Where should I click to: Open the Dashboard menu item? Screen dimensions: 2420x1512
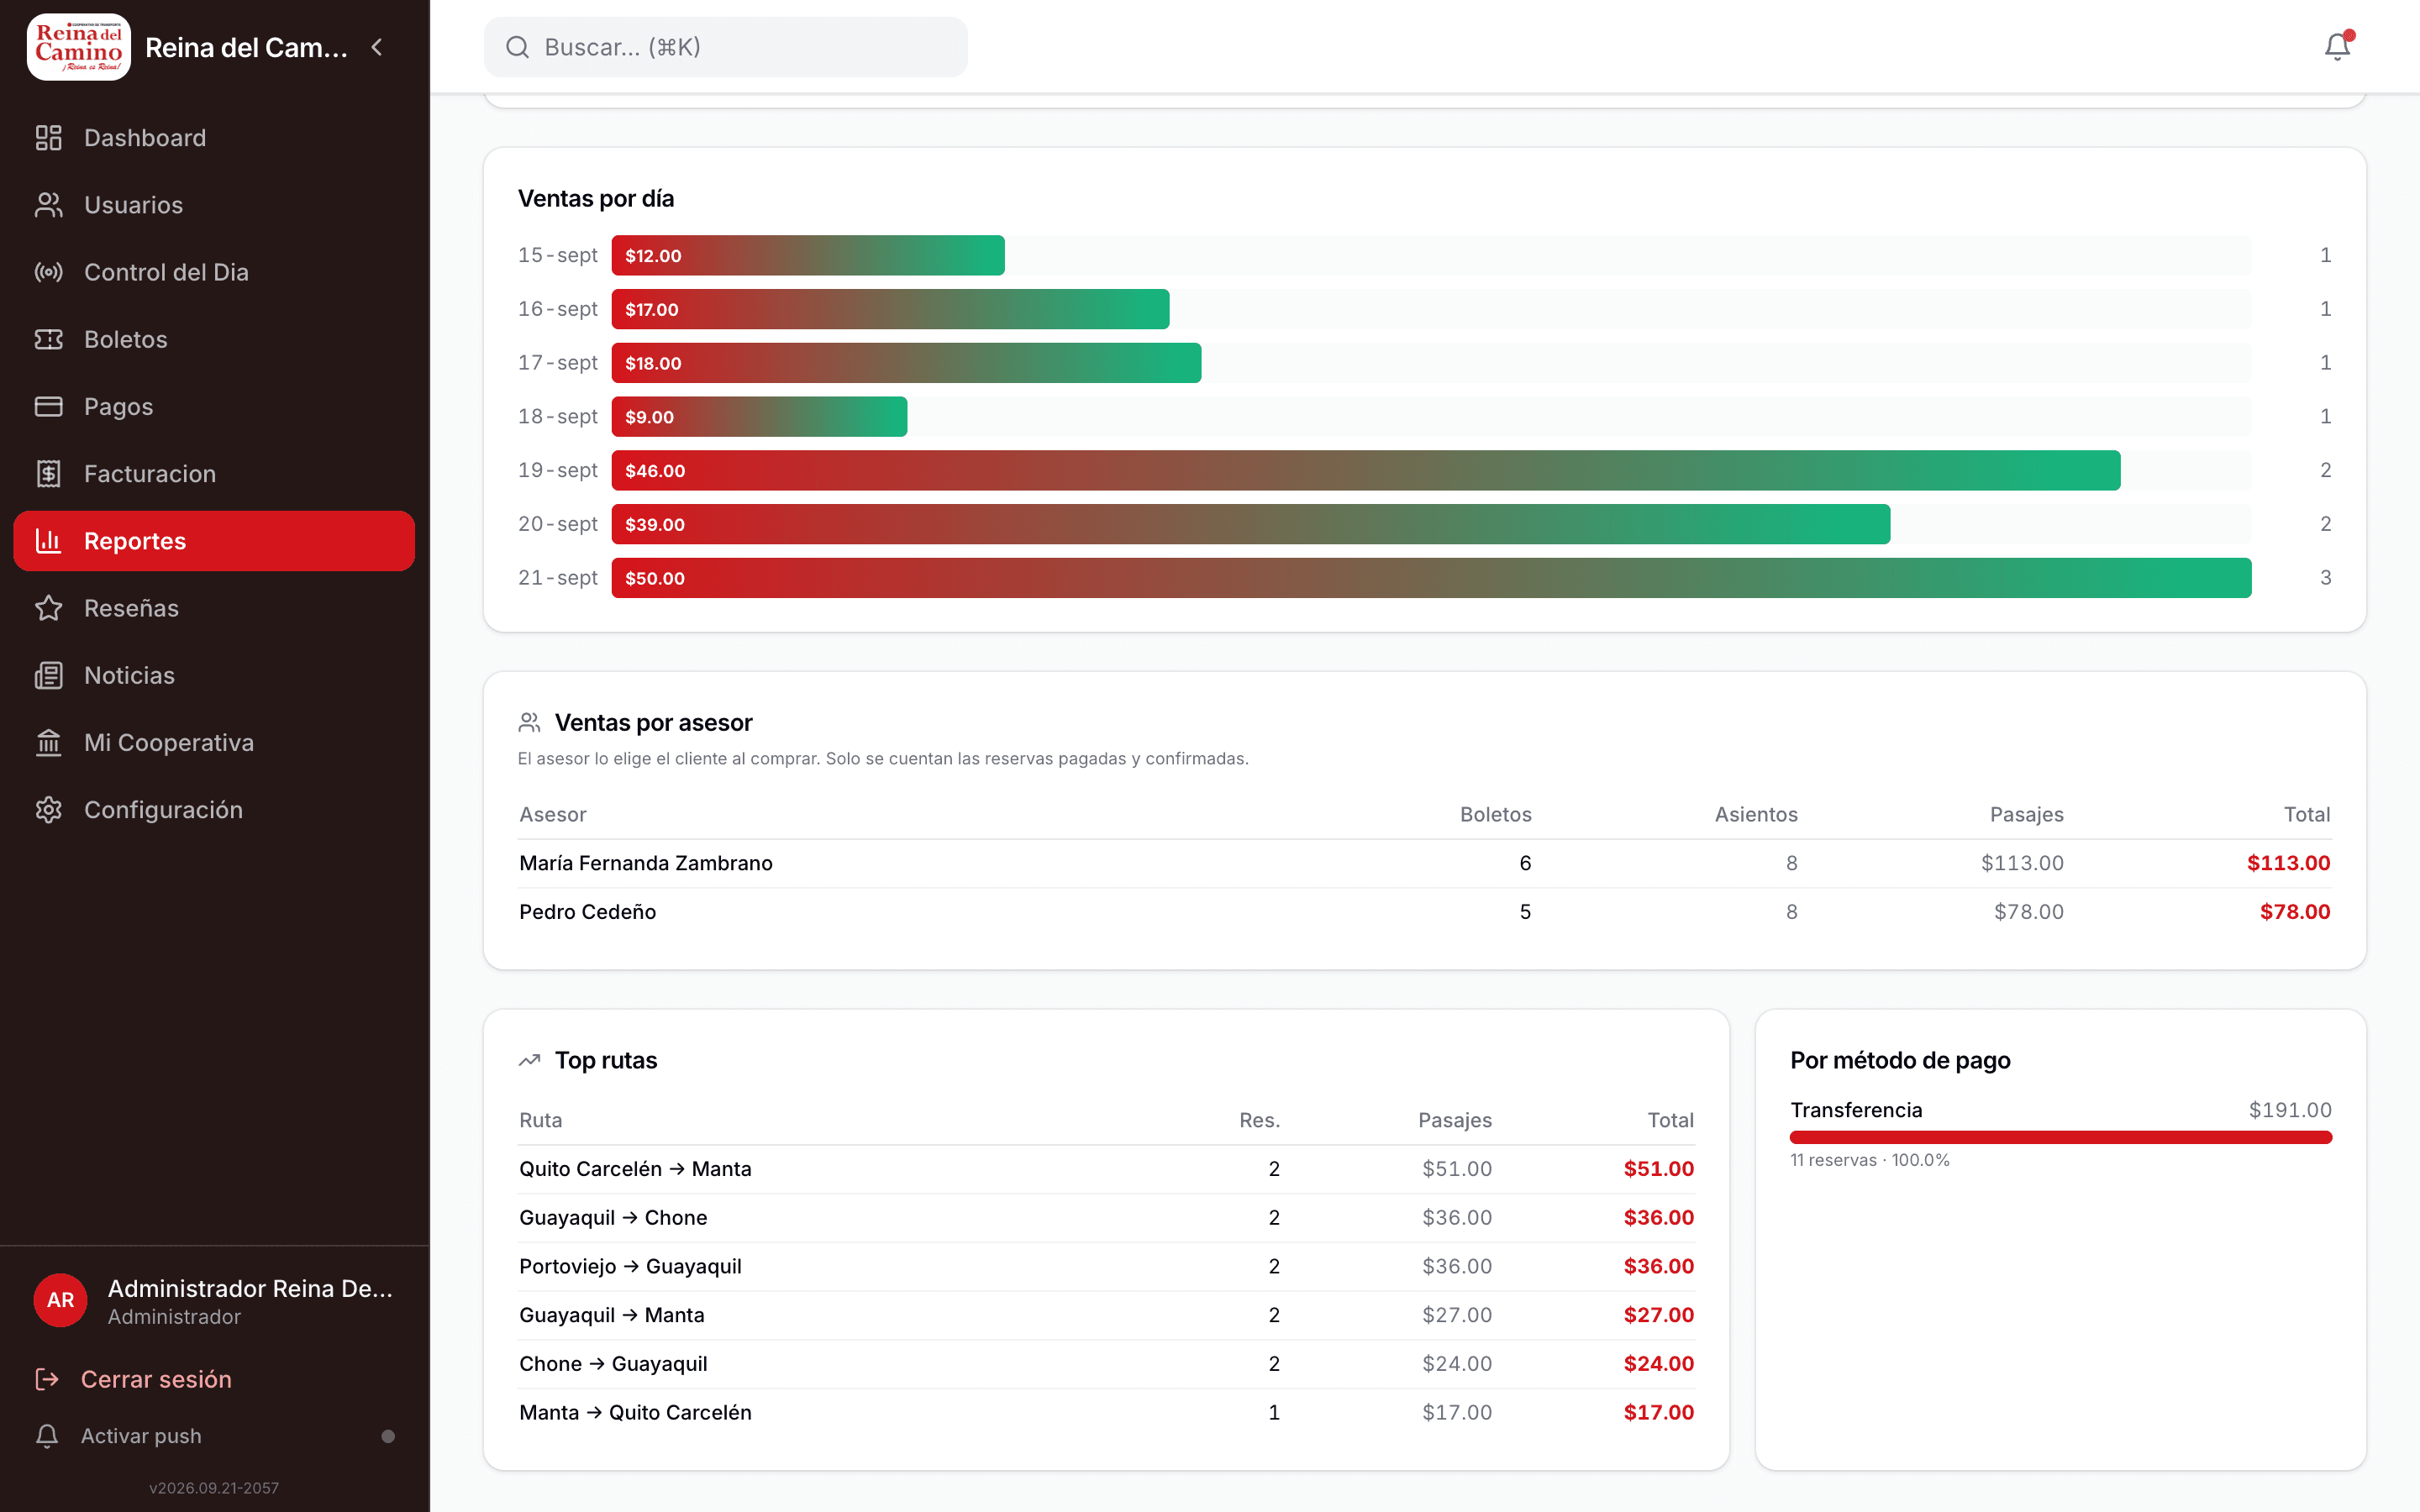214,138
